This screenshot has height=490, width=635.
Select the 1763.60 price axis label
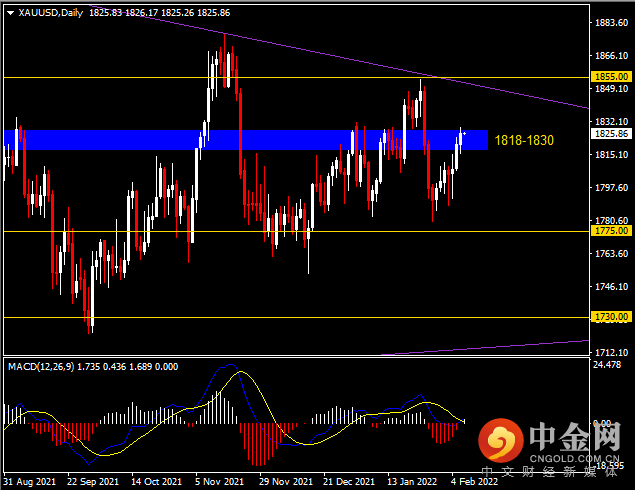tap(612, 254)
